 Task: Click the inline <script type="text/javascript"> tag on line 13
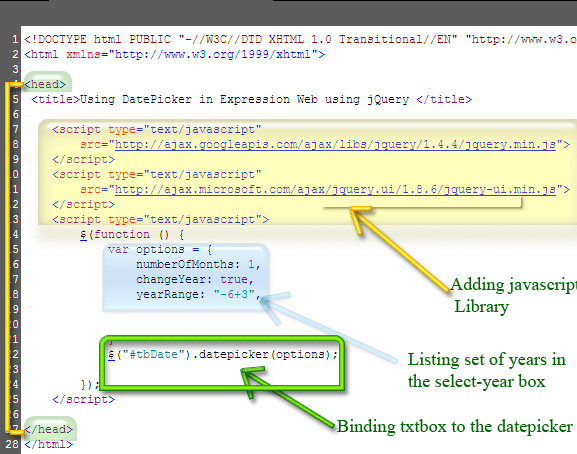point(160,220)
